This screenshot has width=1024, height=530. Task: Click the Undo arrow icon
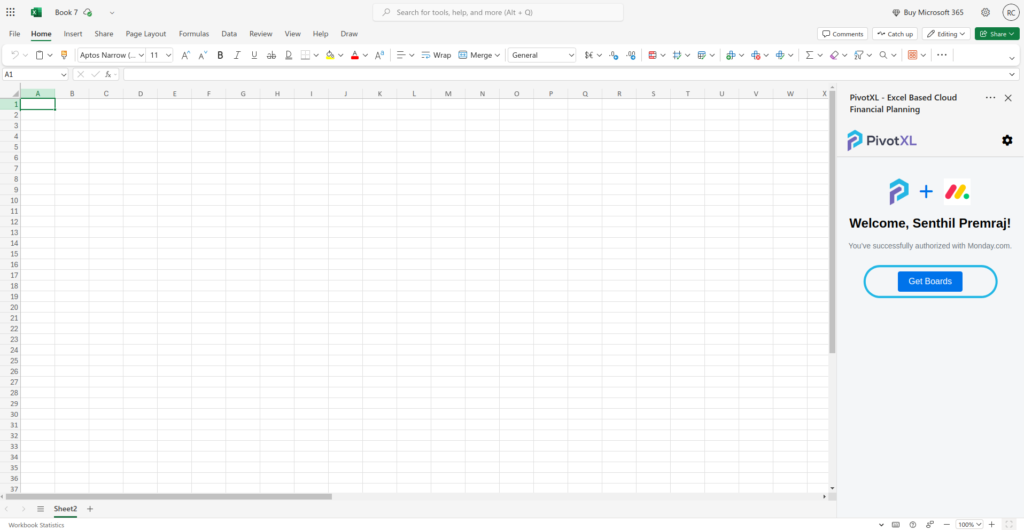[15, 55]
